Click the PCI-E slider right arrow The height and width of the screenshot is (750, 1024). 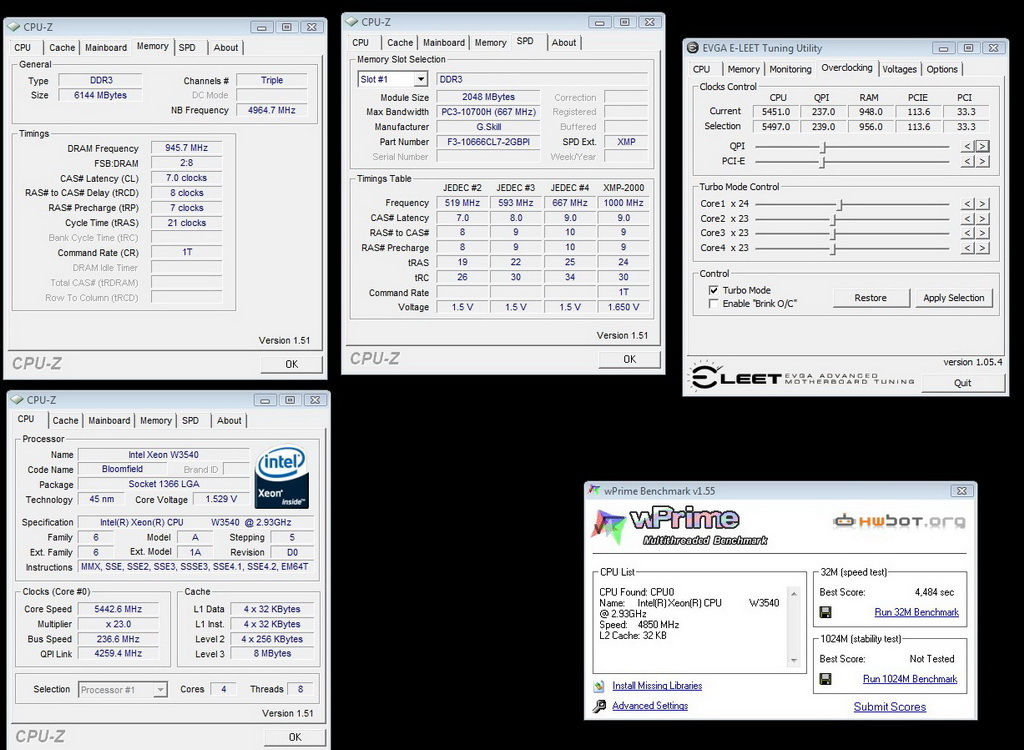point(982,161)
